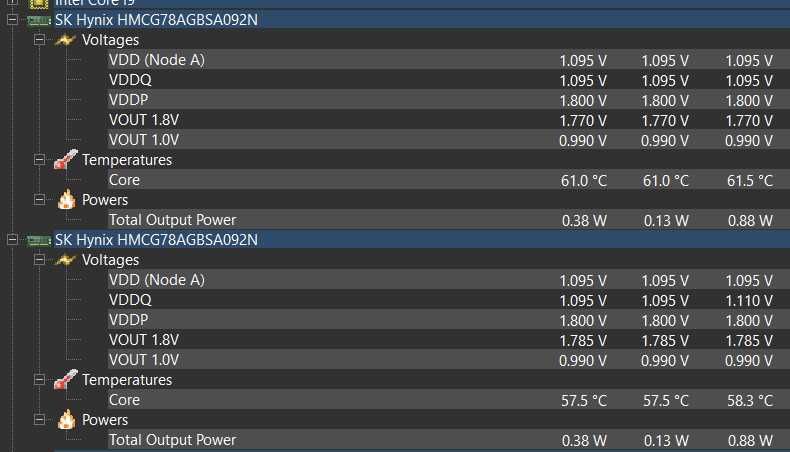Select VDDP row in second module
Viewport: 790px width, 452px height.
click(x=448, y=320)
